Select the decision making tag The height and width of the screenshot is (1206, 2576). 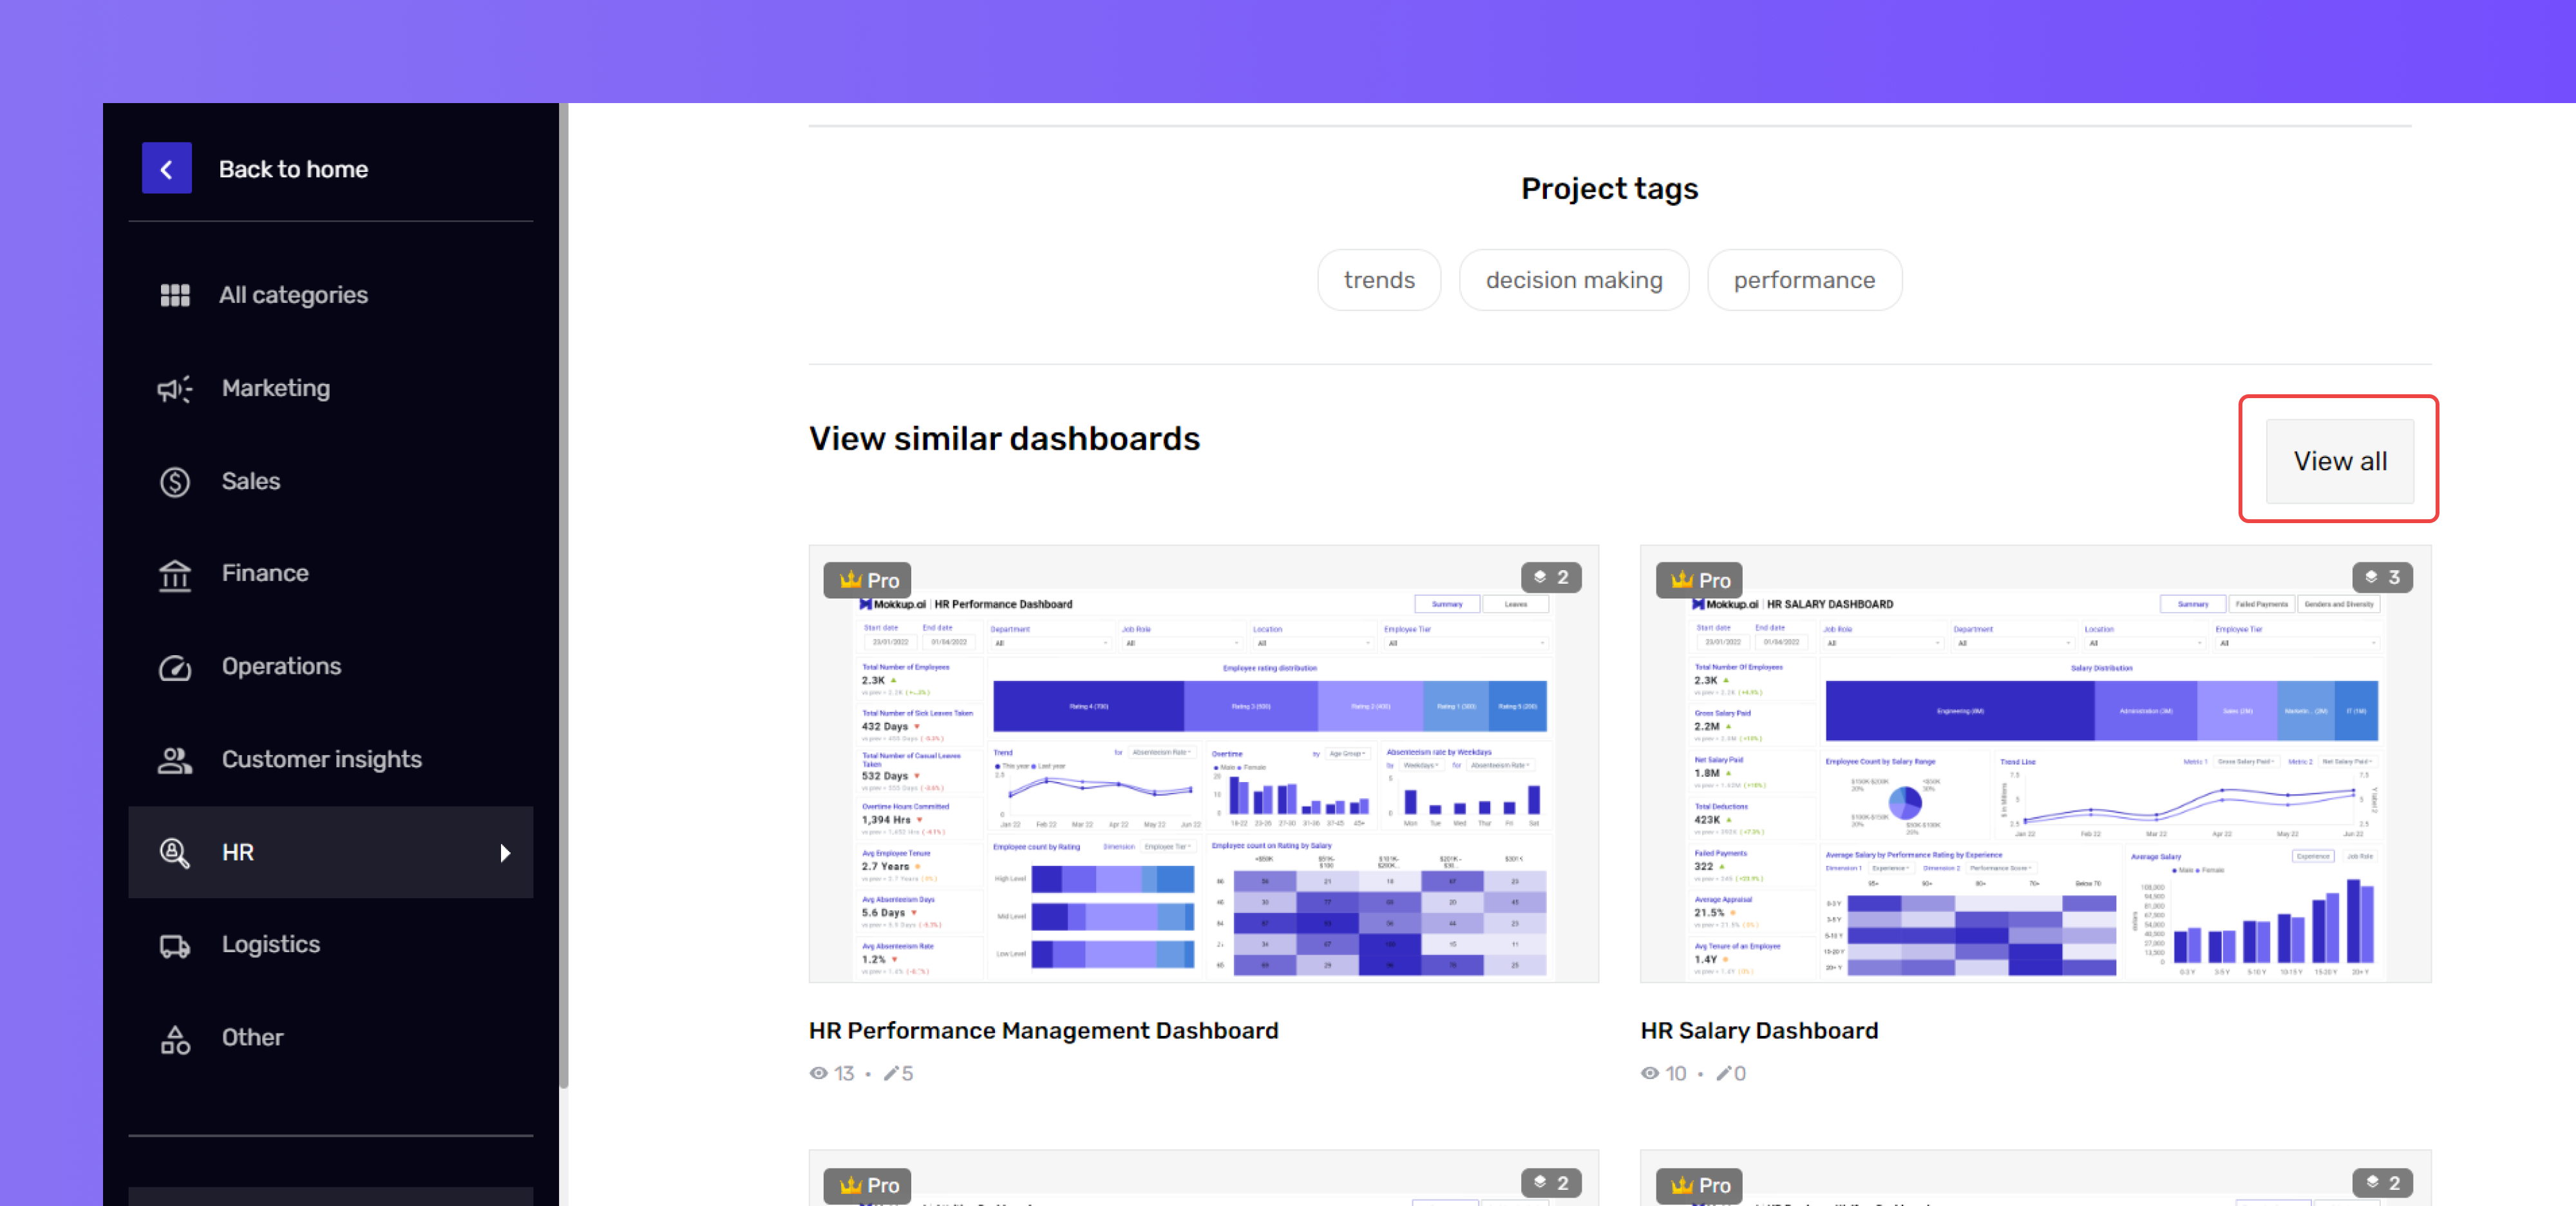point(1574,280)
